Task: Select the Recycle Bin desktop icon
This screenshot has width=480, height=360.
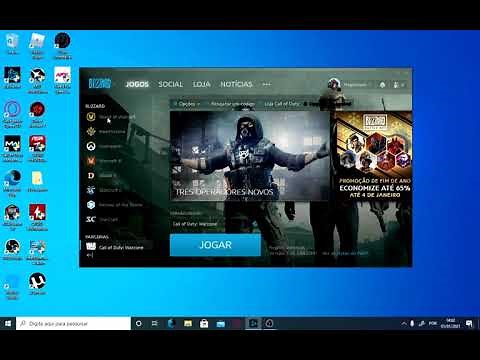Action: point(12,44)
